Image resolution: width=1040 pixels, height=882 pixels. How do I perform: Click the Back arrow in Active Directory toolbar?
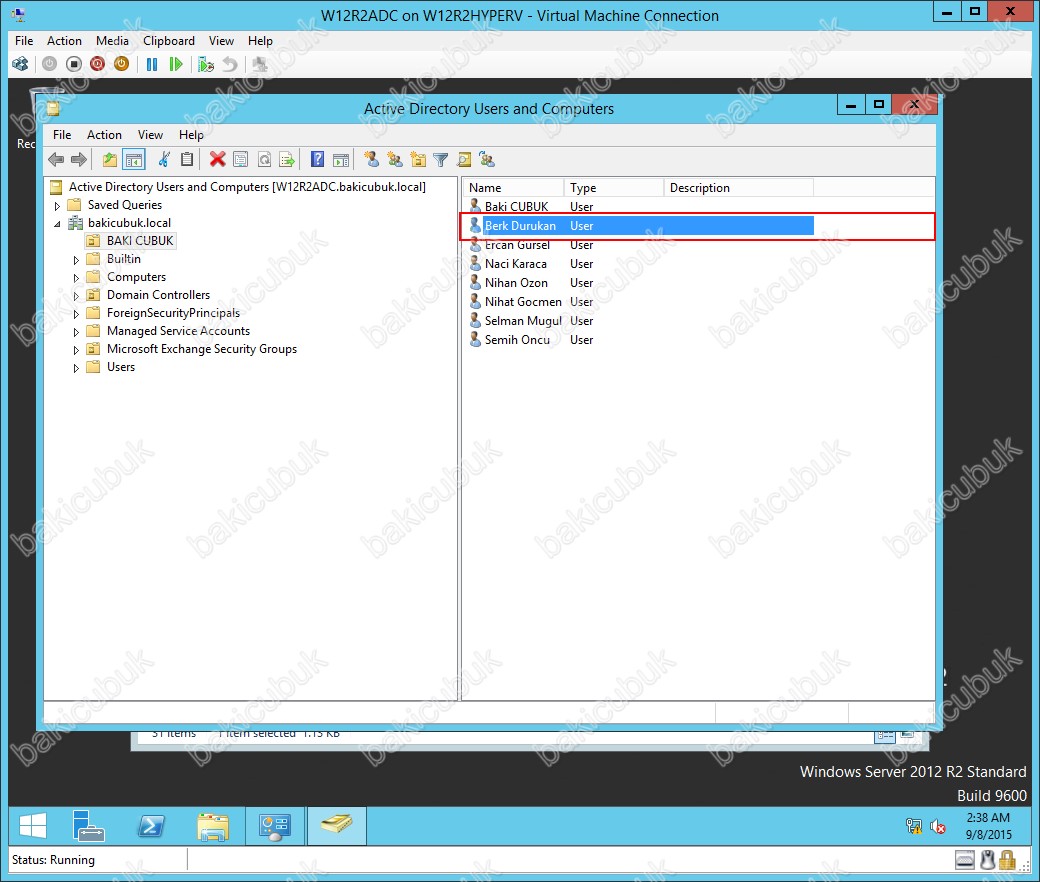pos(56,159)
